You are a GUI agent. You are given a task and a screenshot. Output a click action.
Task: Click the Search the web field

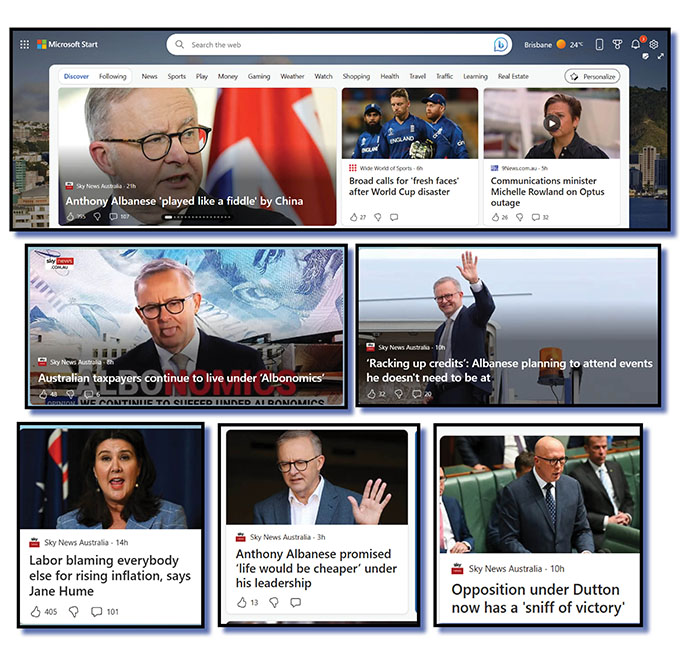tap(339, 45)
